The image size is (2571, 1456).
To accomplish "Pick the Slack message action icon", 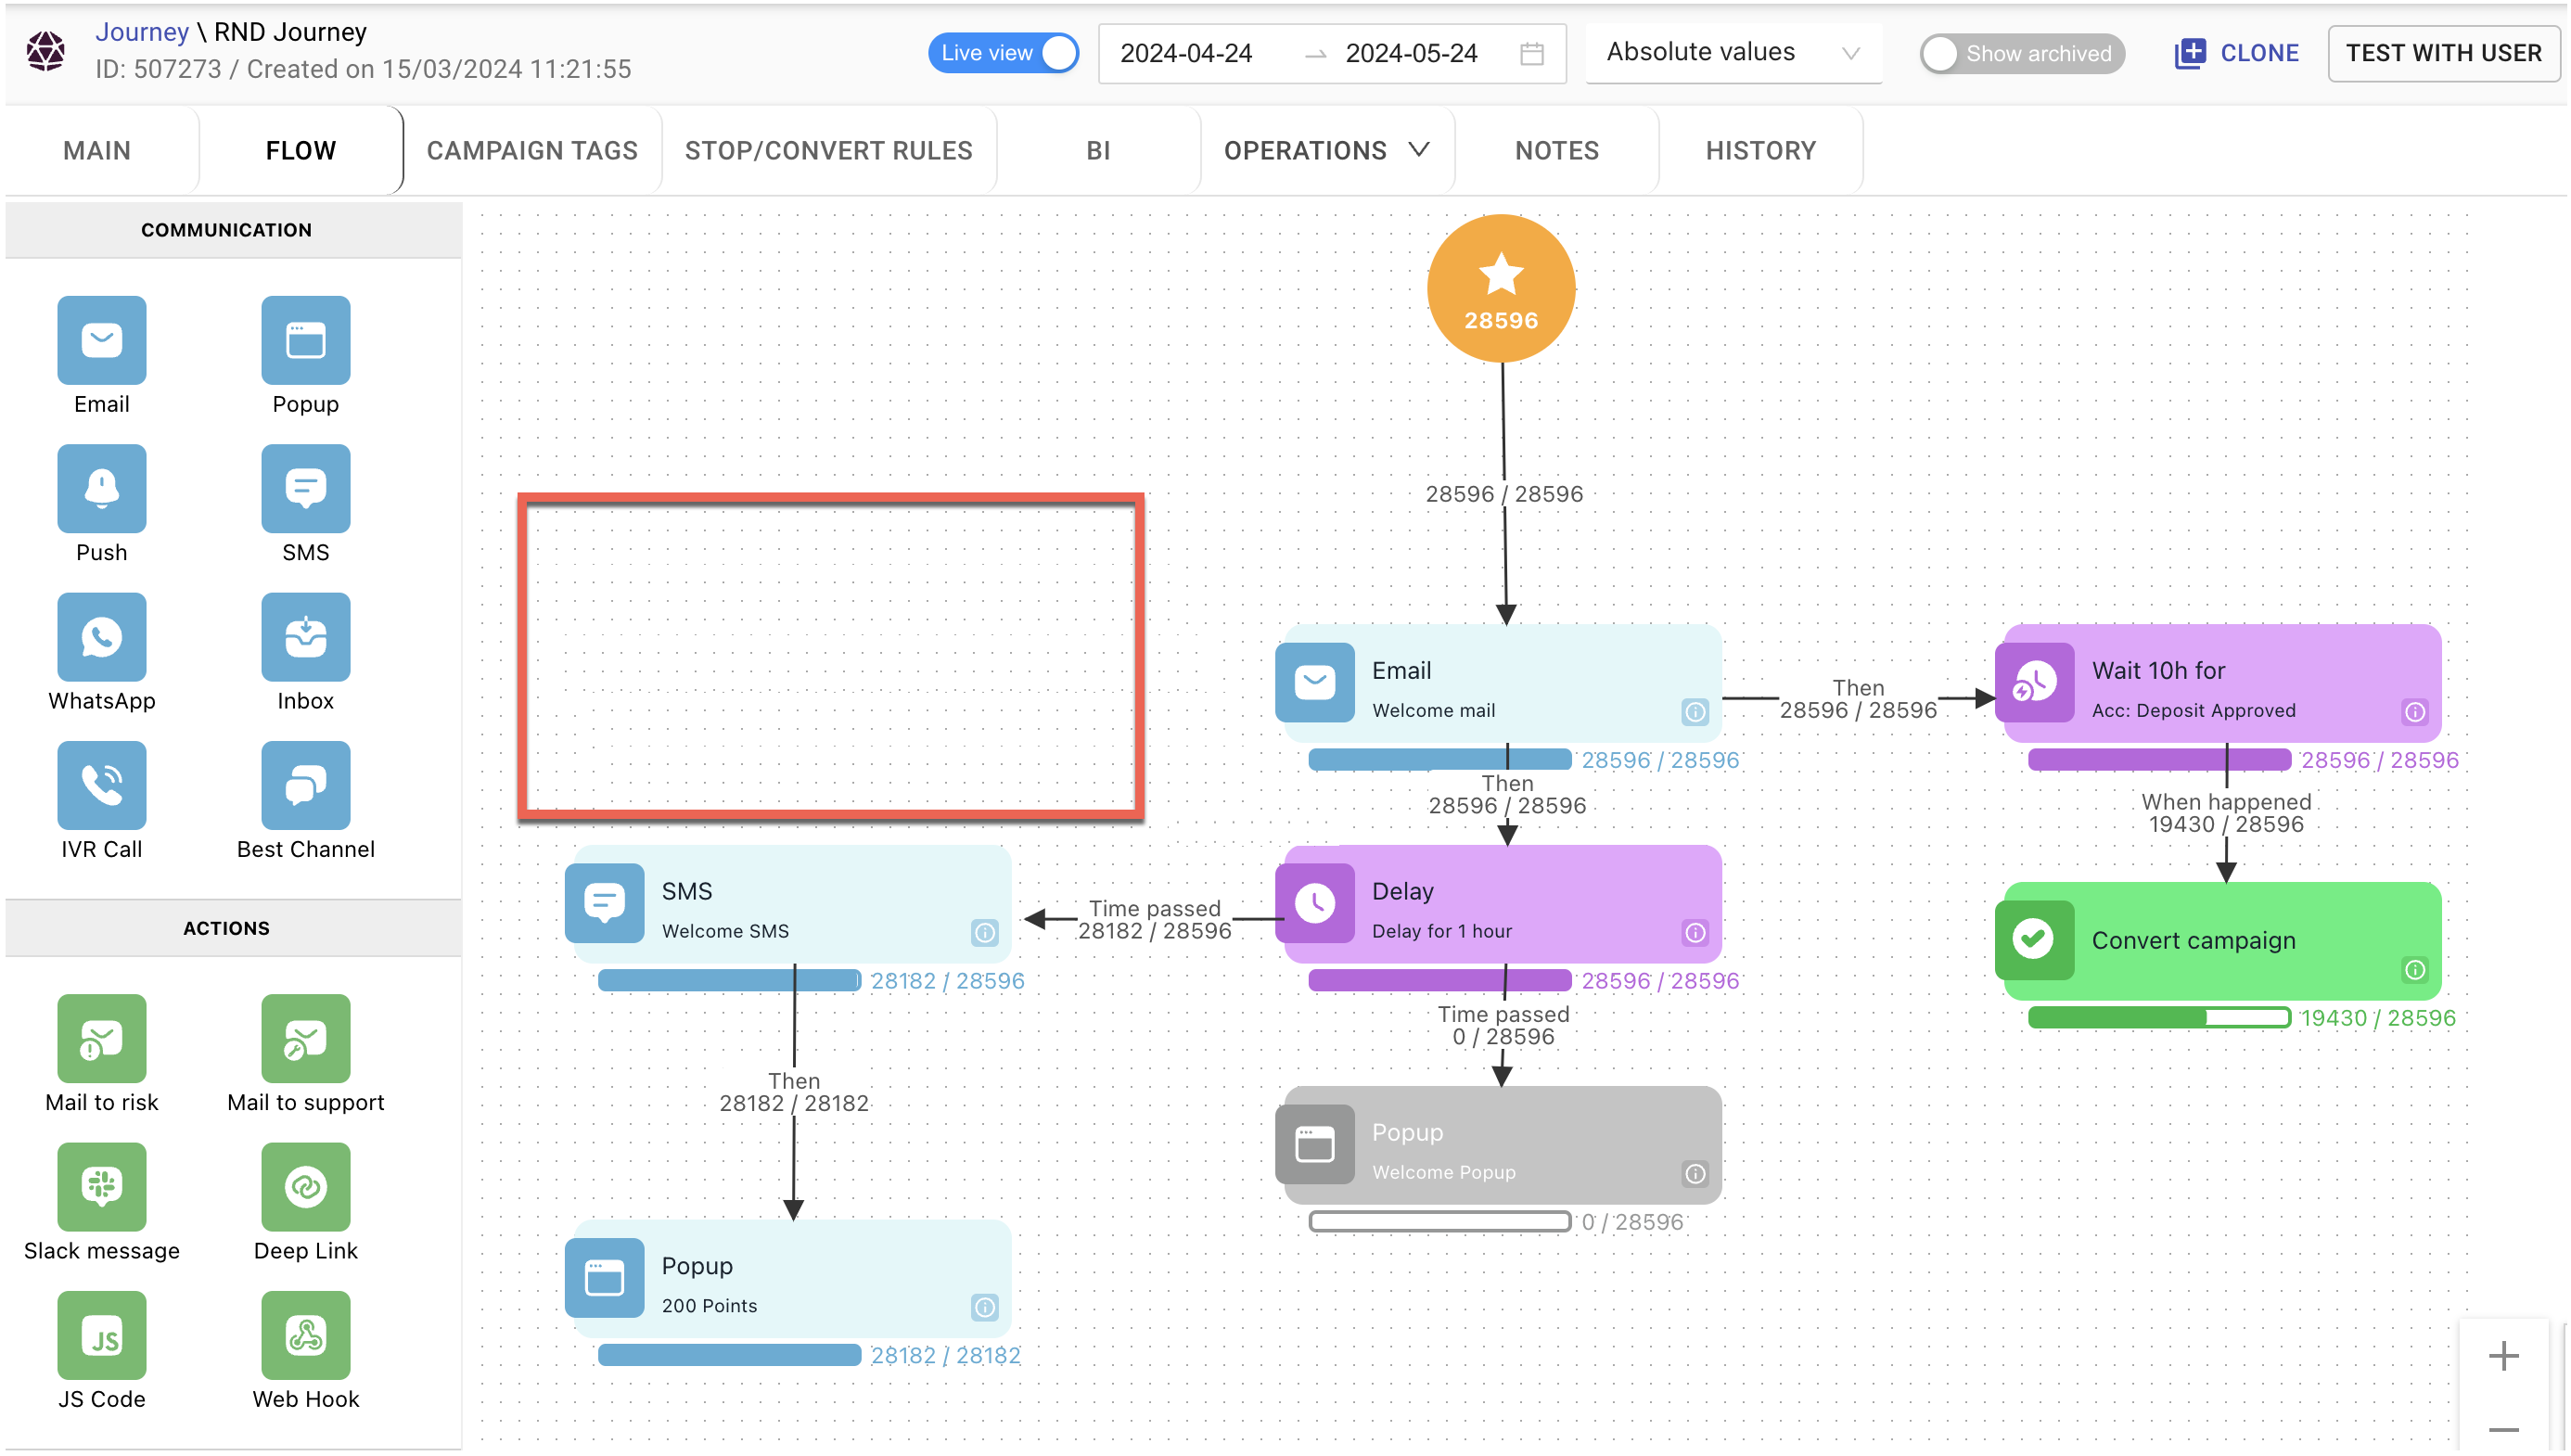I will (101, 1186).
